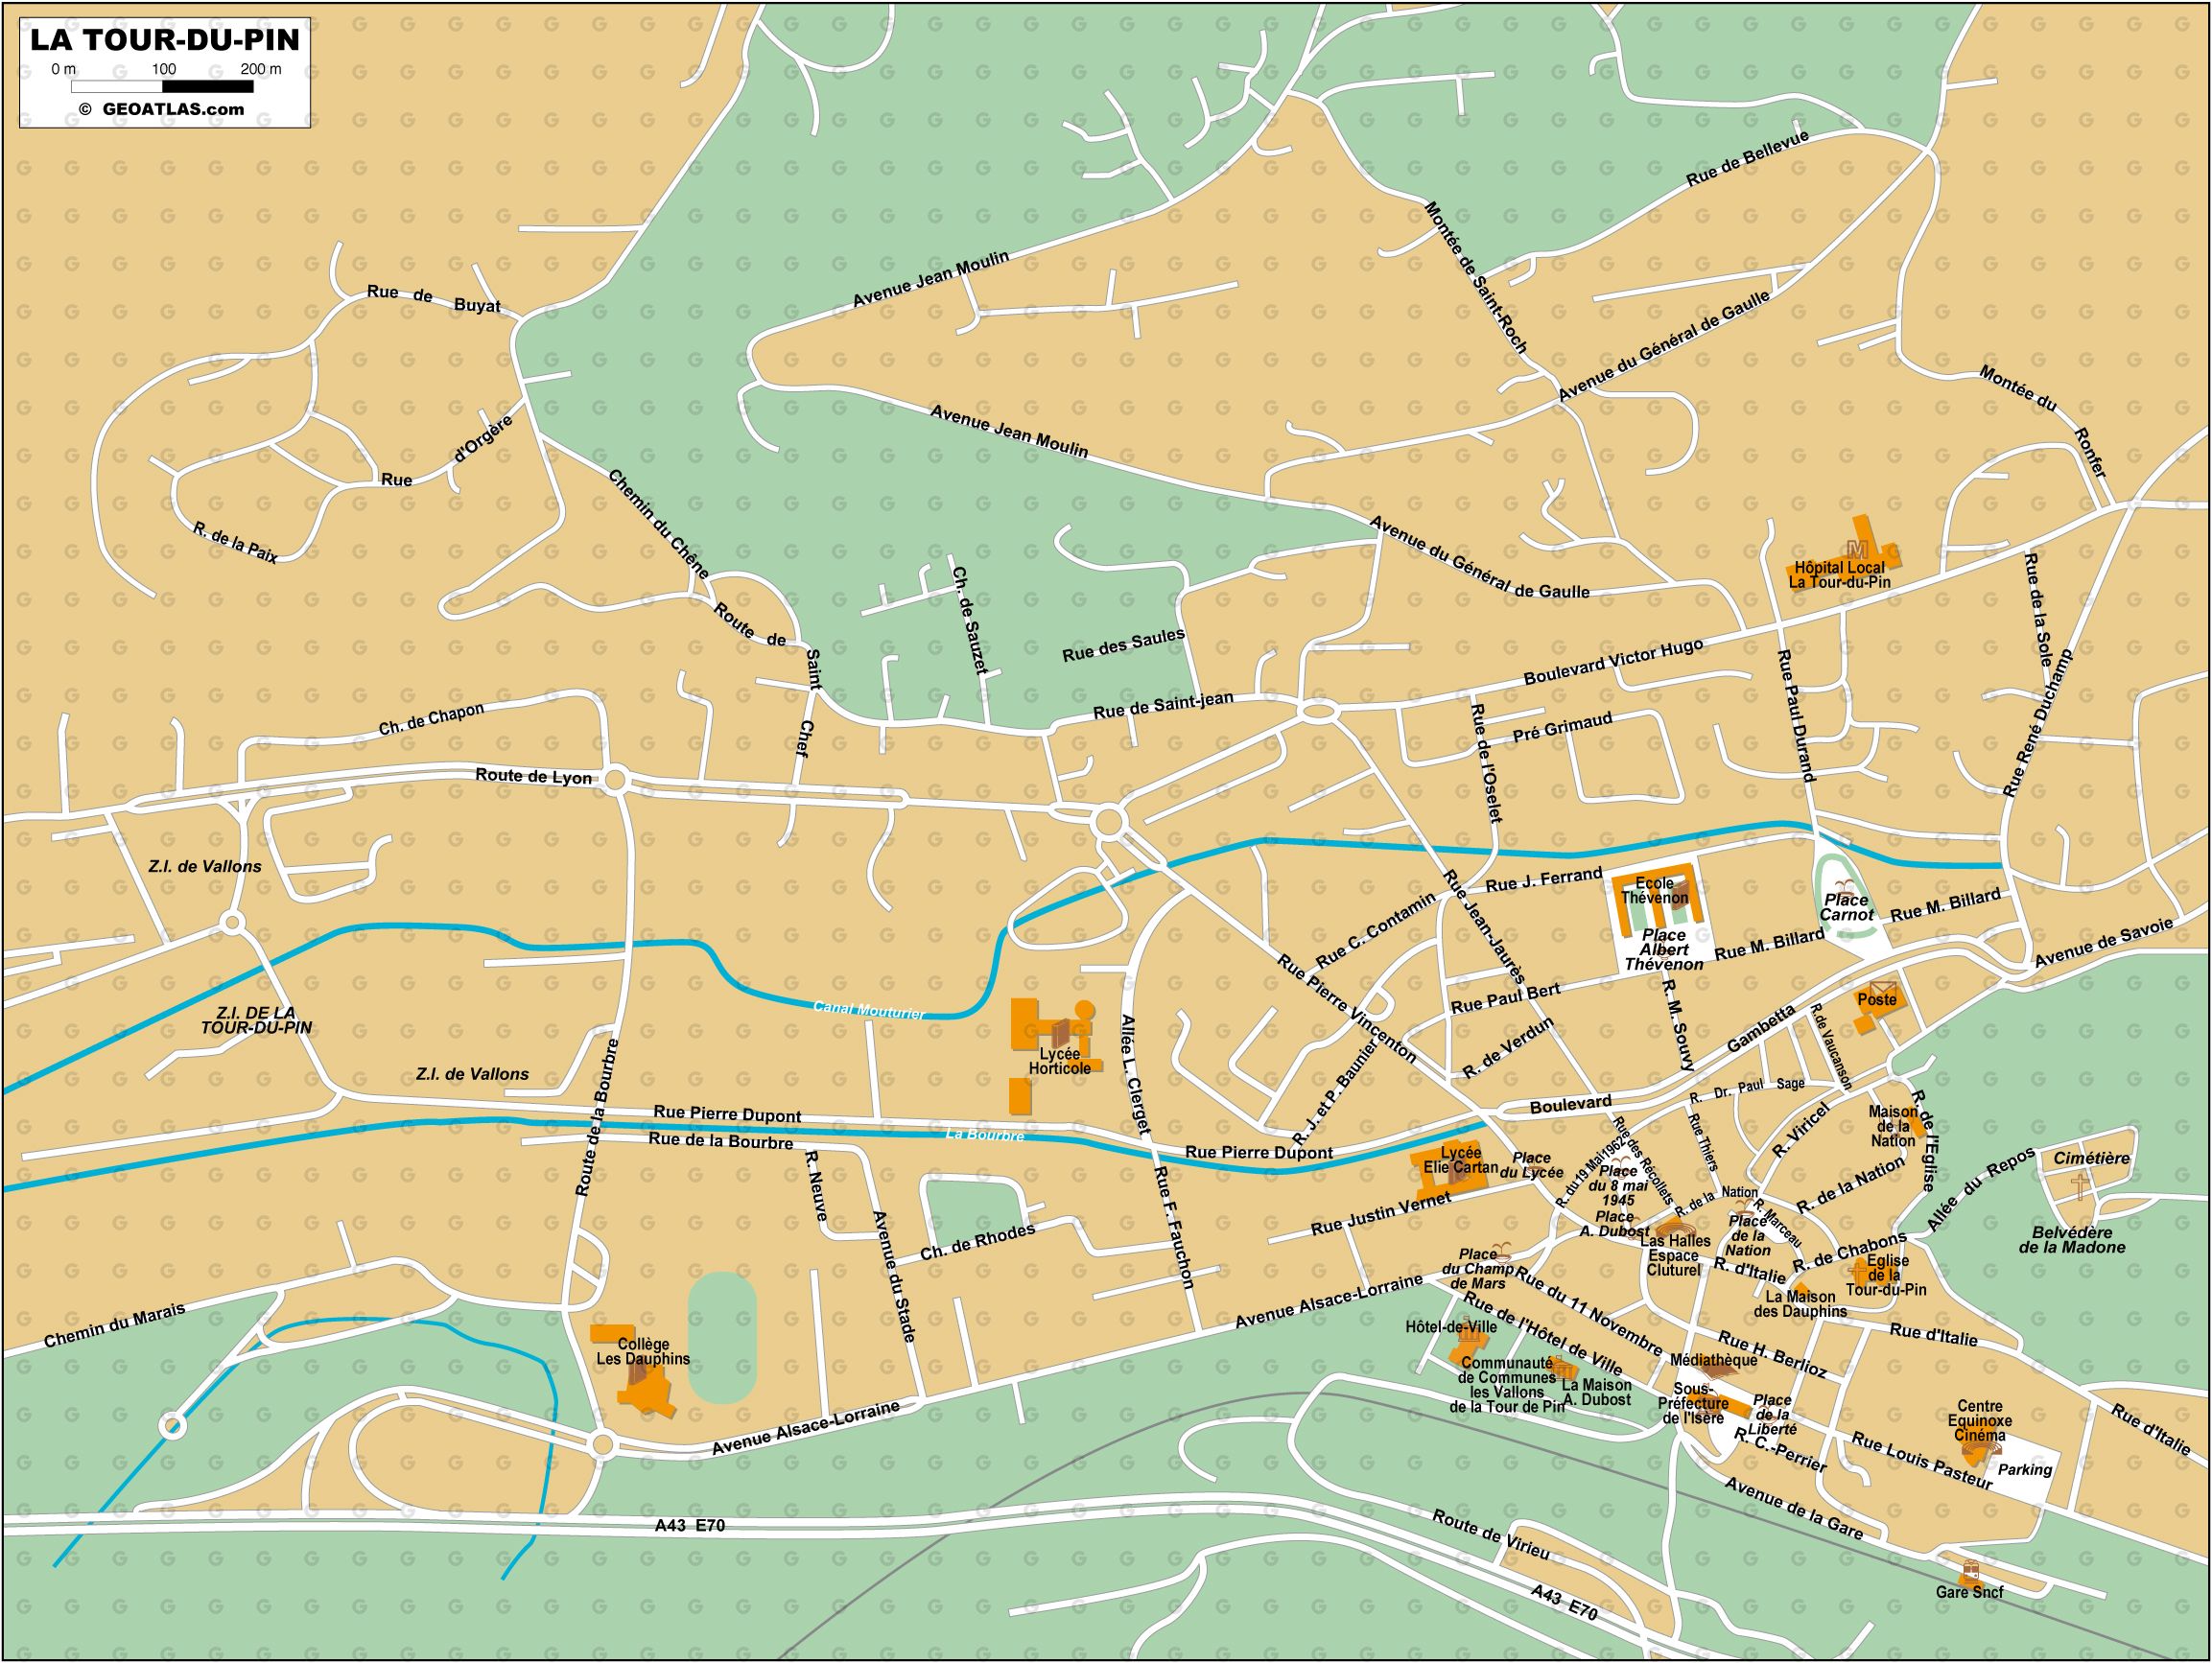This screenshot has height=1663, width=2212.
Task: Click the Canal Mouturier label
Action: pos(868,1010)
